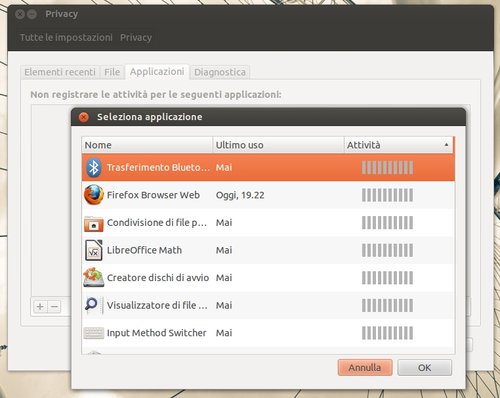Select the Trasferimento Blueto... row name
Screen dimensions: 500x398
pos(159,167)
